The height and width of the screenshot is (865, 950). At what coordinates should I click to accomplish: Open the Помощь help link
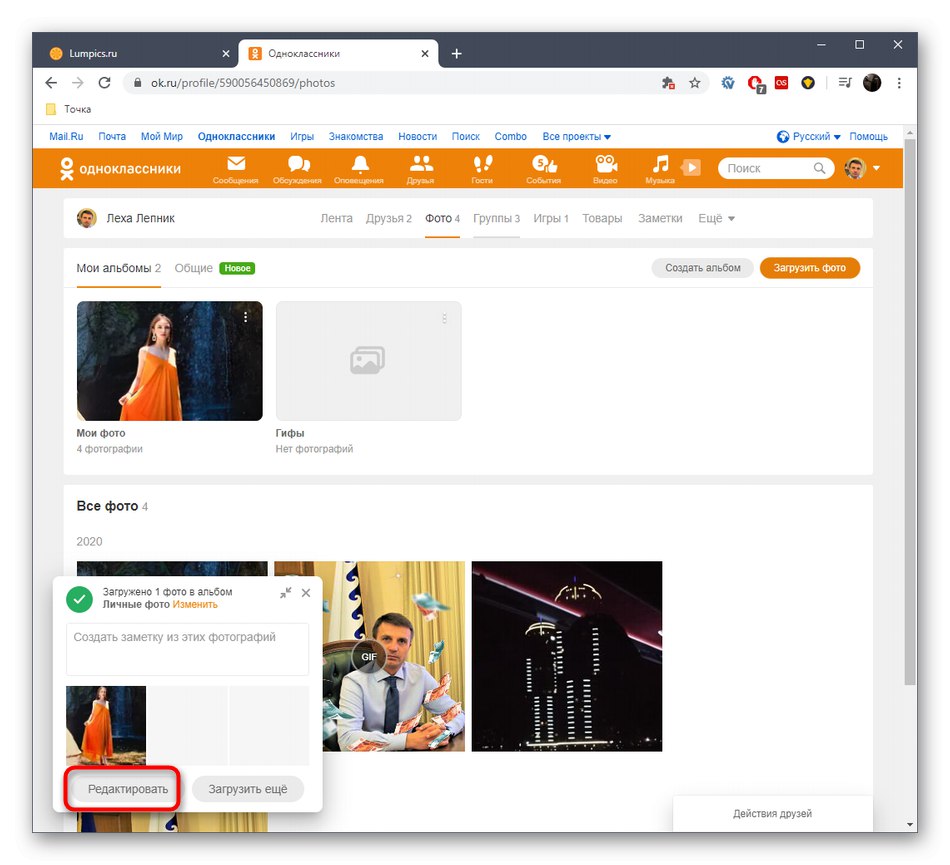pos(868,137)
